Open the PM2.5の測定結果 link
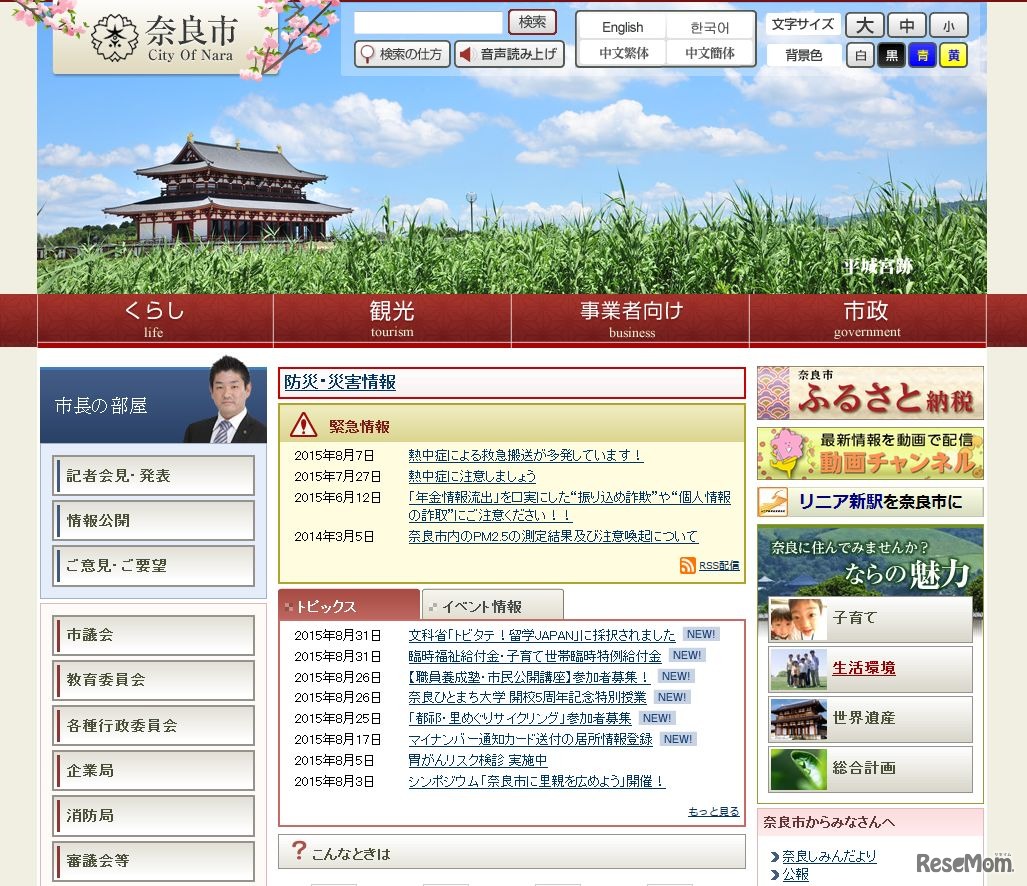 pos(553,536)
